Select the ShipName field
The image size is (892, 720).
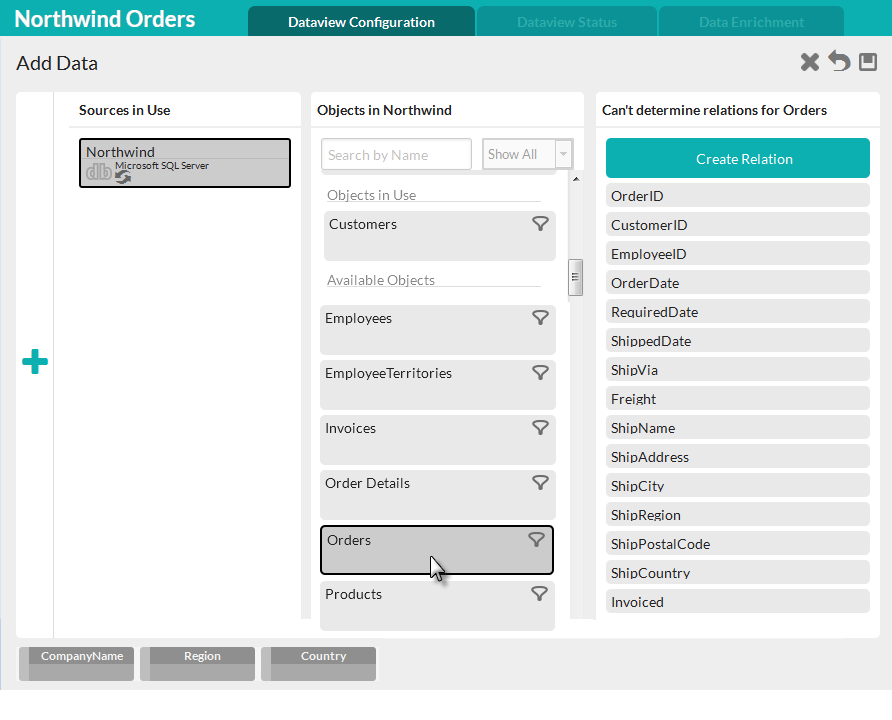coord(737,428)
